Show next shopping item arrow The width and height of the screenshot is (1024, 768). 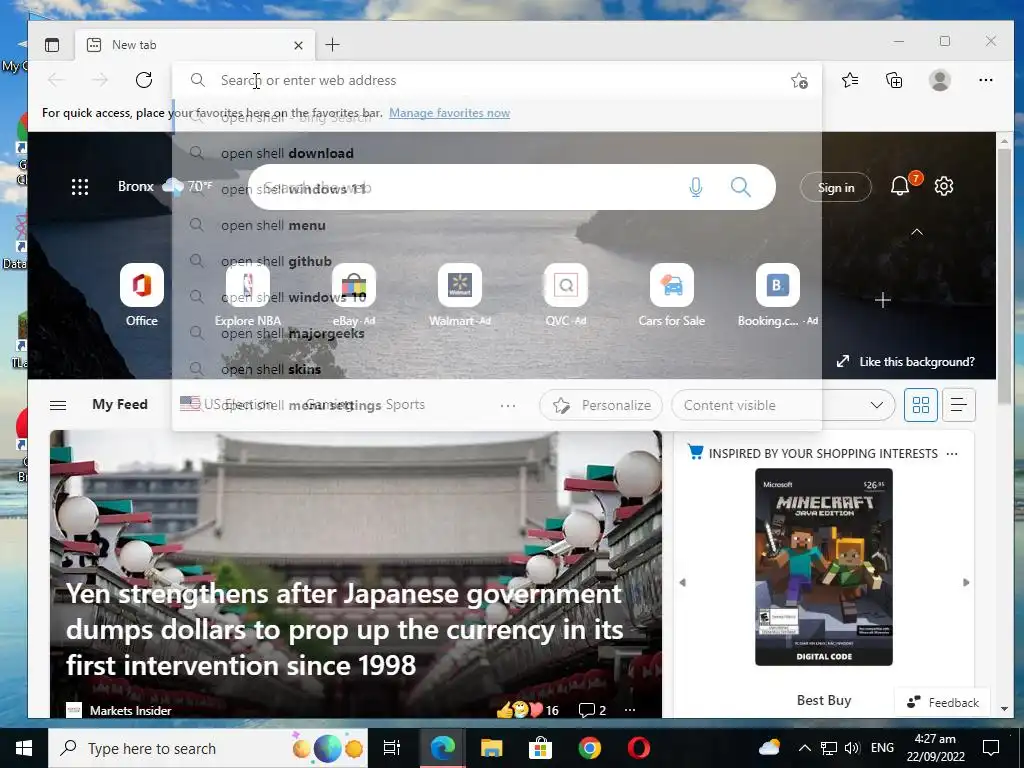click(966, 583)
